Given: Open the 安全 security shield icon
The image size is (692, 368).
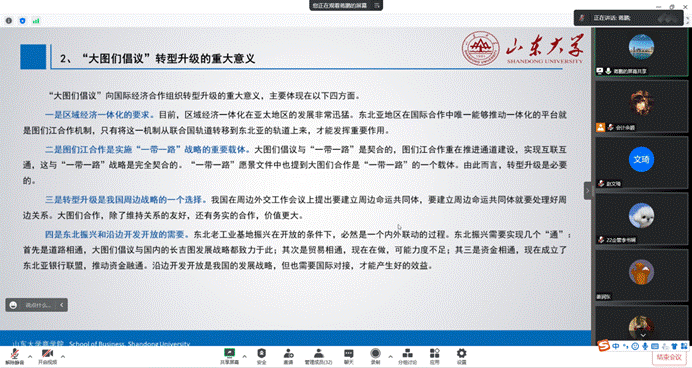Looking at the screenshot, I should (x=262, y=357).
